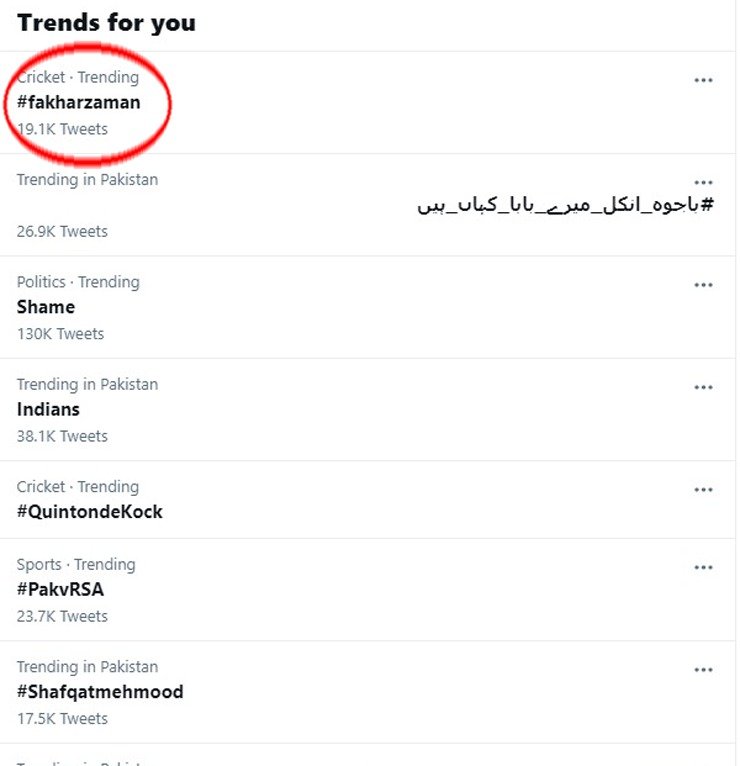Open the #QuintondeKock cricket trend
The image size is (740, 766).
pos(89,511)
